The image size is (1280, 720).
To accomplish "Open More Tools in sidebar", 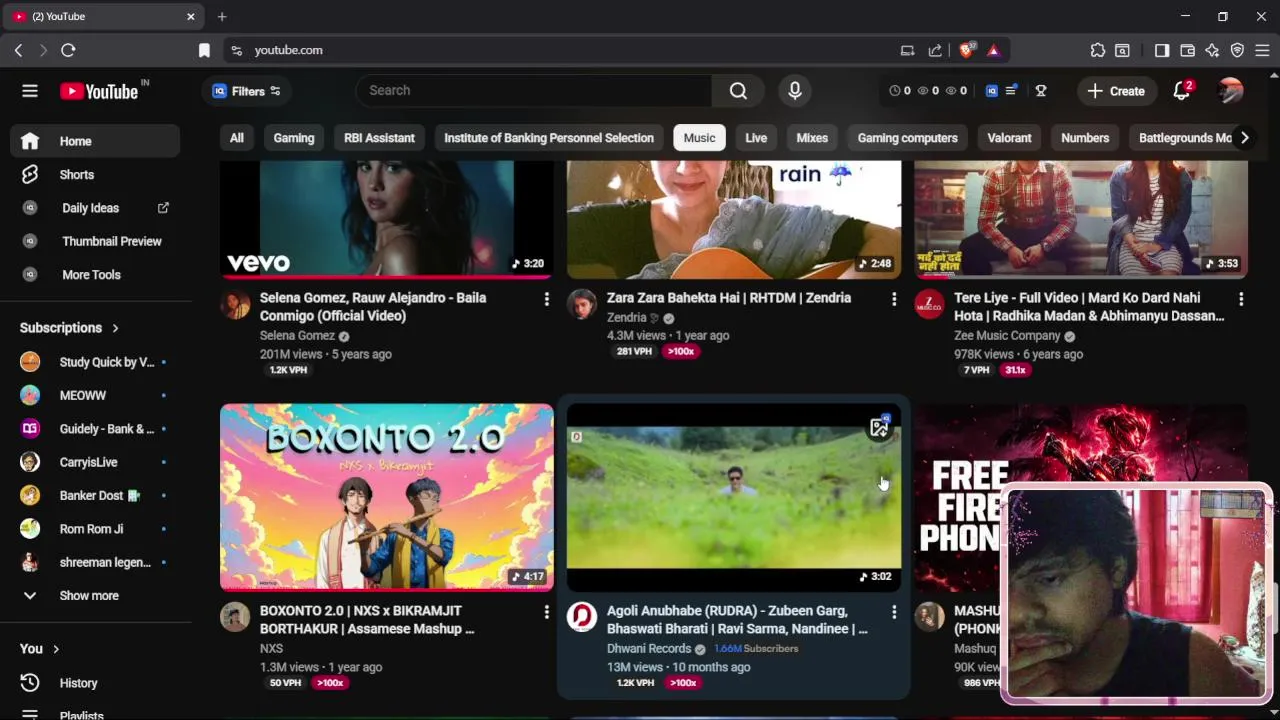I will 96,275.
